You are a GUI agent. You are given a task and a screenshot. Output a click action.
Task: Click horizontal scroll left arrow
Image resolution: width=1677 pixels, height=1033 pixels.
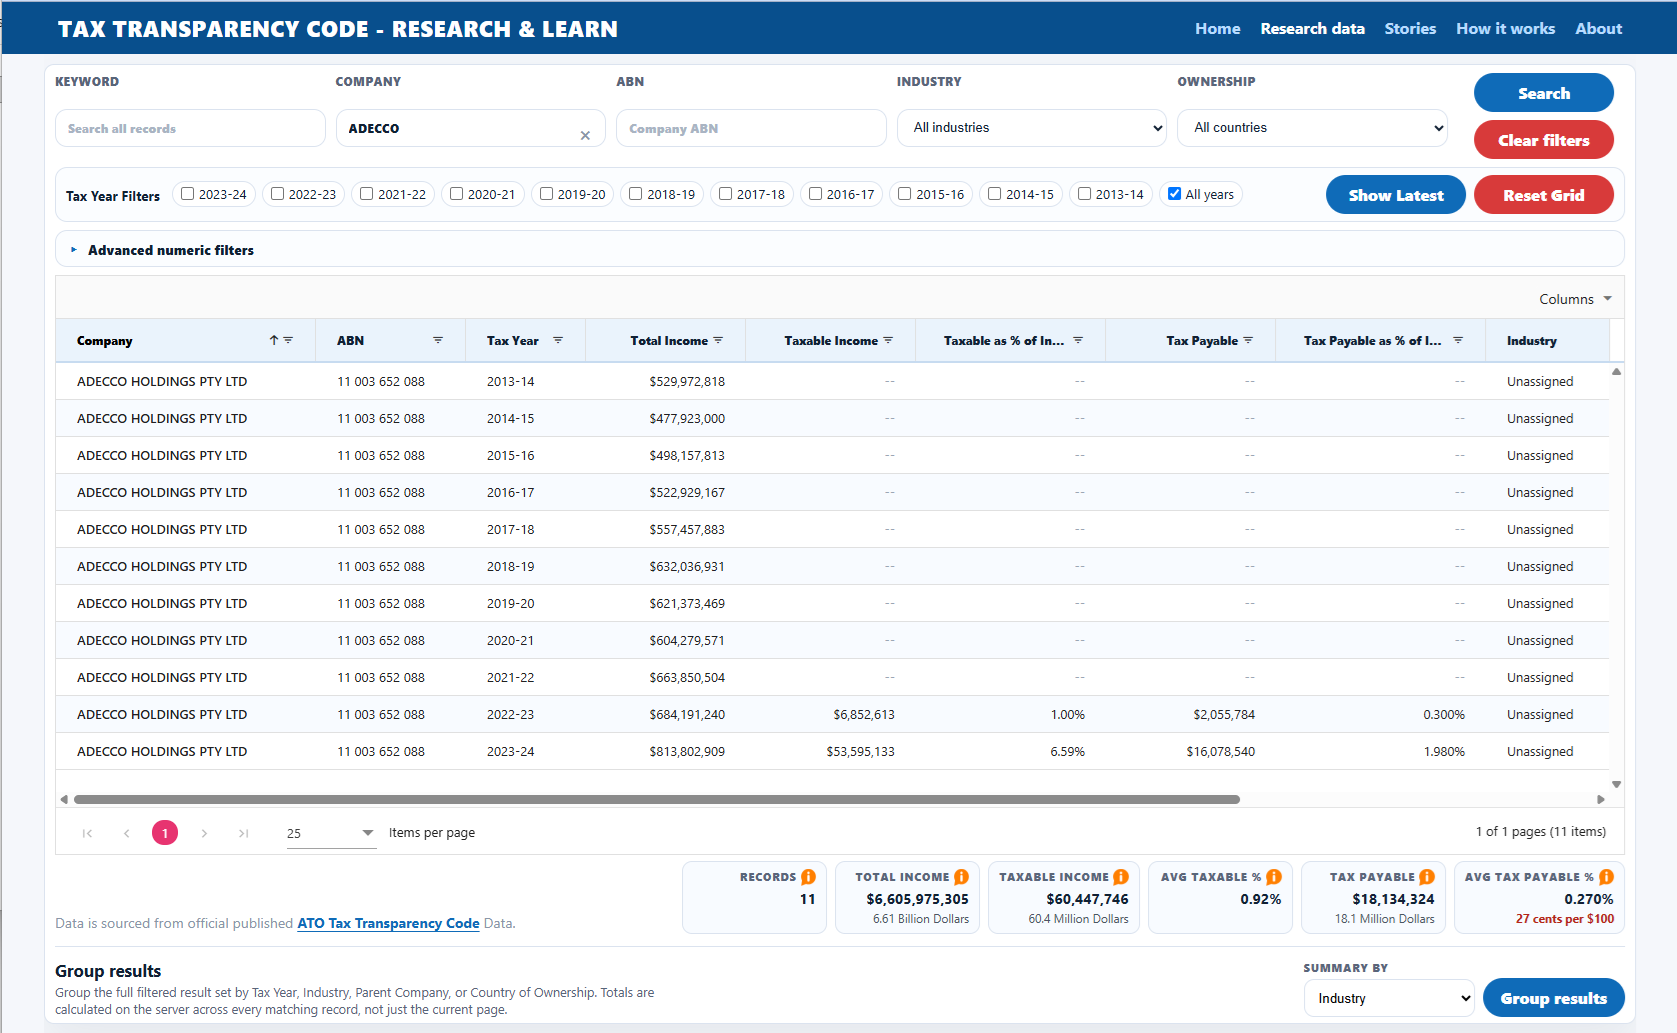64,799
